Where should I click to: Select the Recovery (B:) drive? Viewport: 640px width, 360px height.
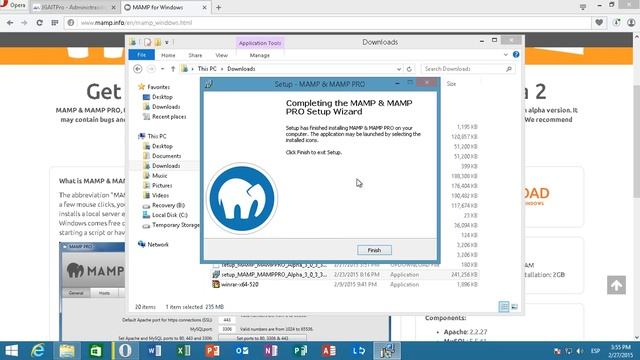point(168,205)
